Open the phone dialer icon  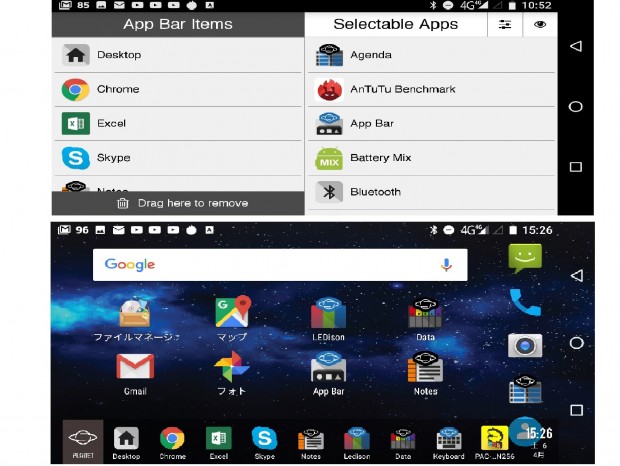(525, 302)
